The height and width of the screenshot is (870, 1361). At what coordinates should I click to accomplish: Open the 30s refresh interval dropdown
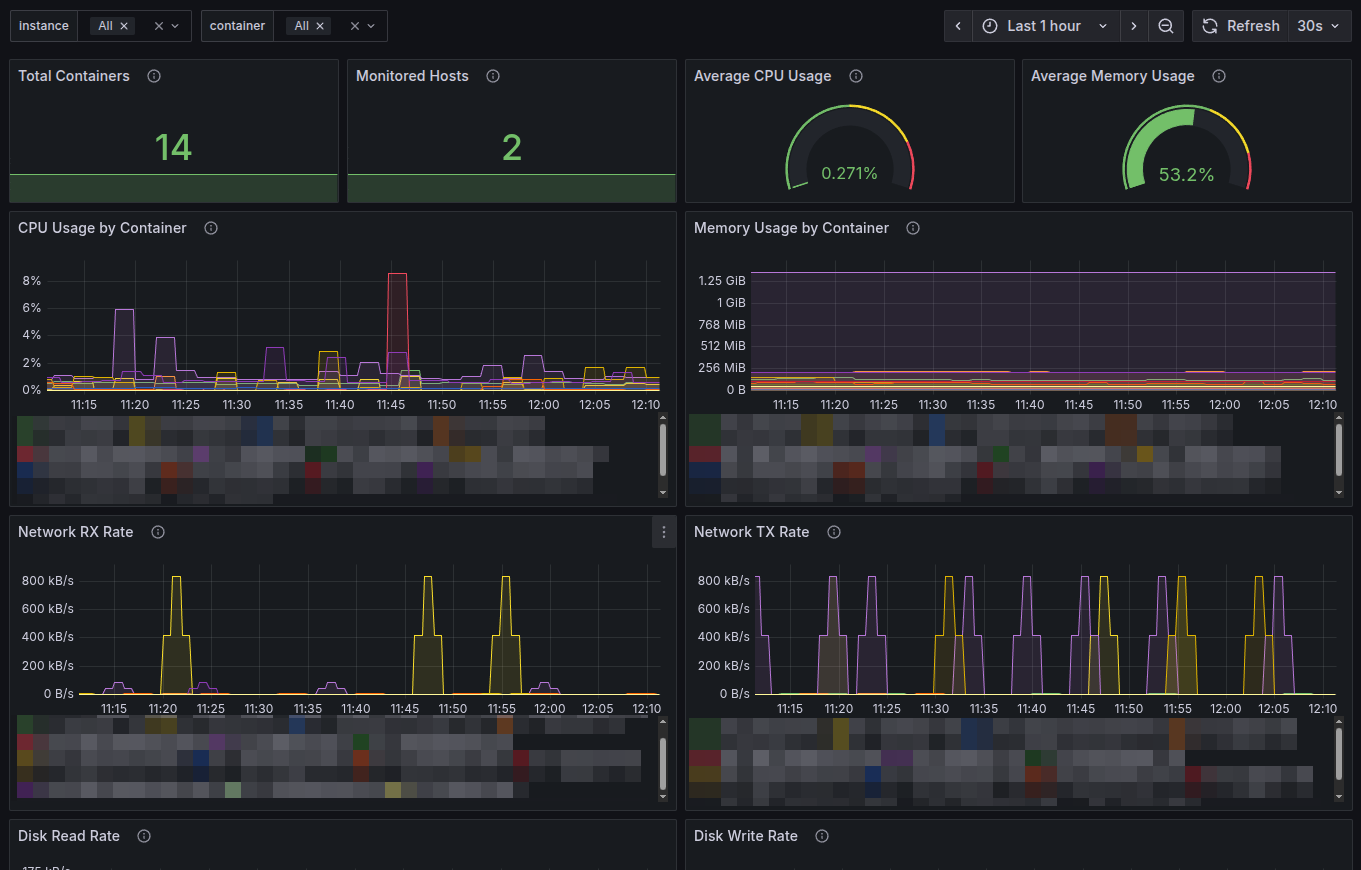1320,25
